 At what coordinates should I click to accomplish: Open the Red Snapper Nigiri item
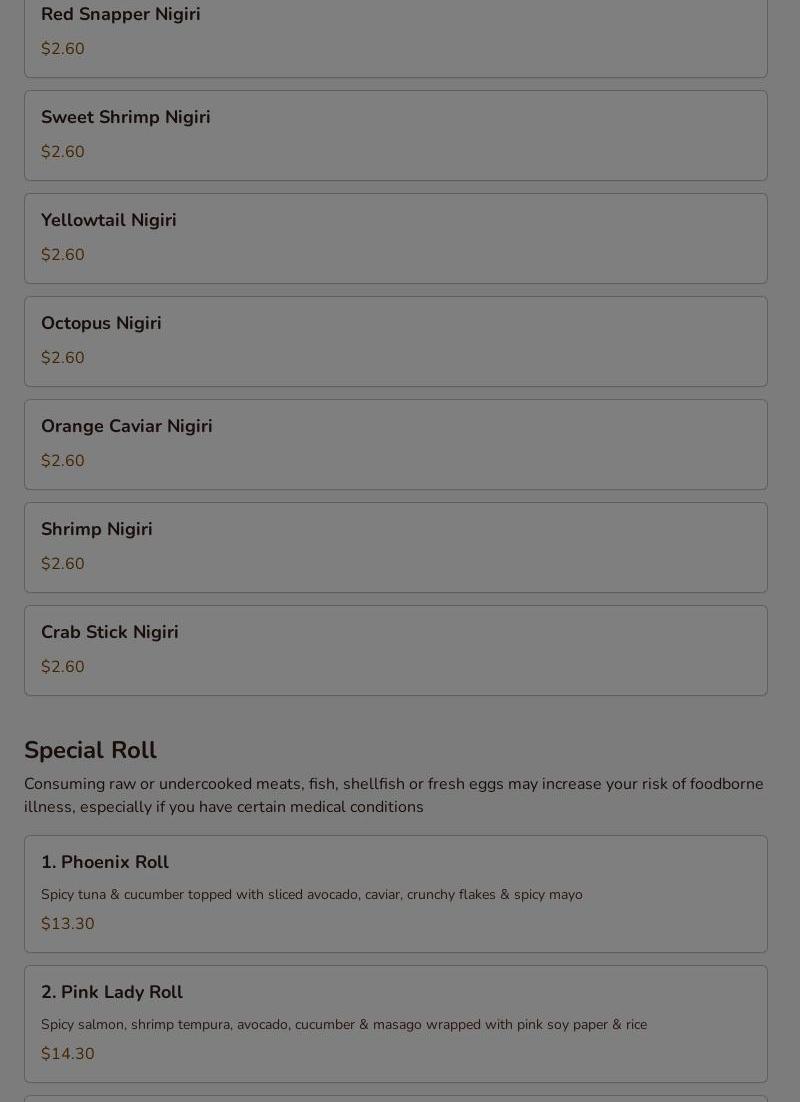point(395,32)
